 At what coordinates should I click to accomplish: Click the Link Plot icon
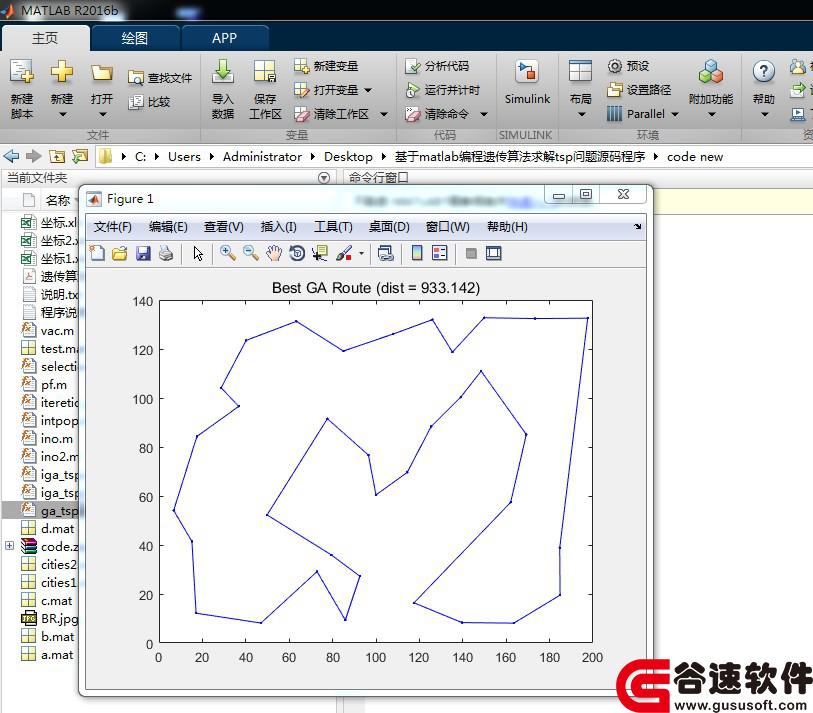tap(385, 253)
